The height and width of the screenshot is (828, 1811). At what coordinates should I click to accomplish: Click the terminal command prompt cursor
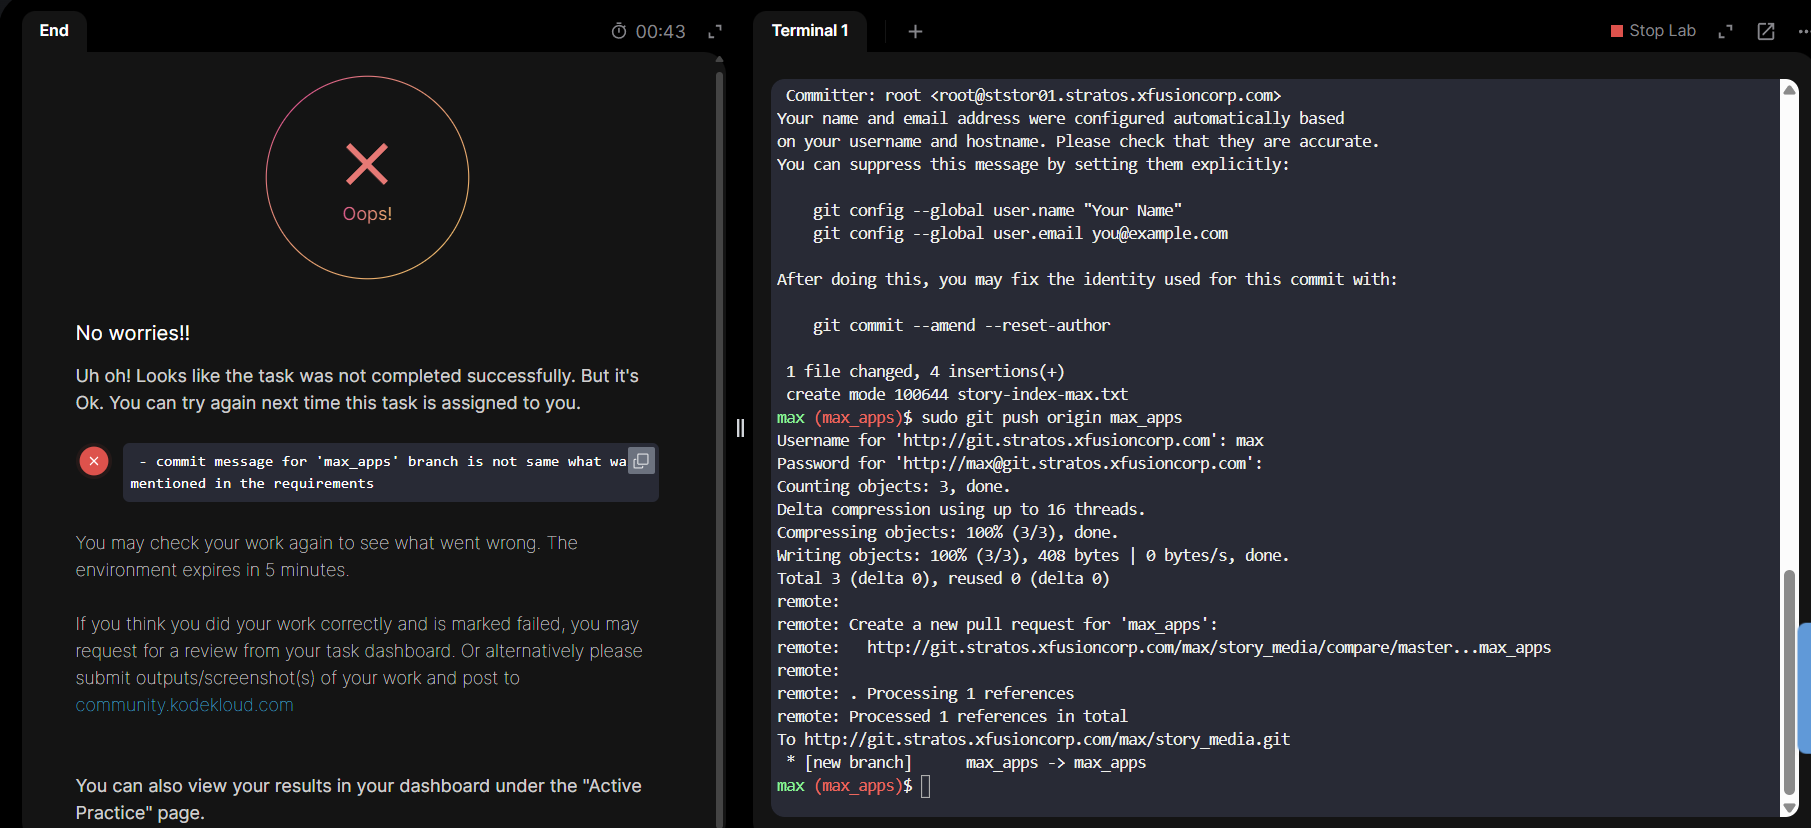(x=926, y=786)
